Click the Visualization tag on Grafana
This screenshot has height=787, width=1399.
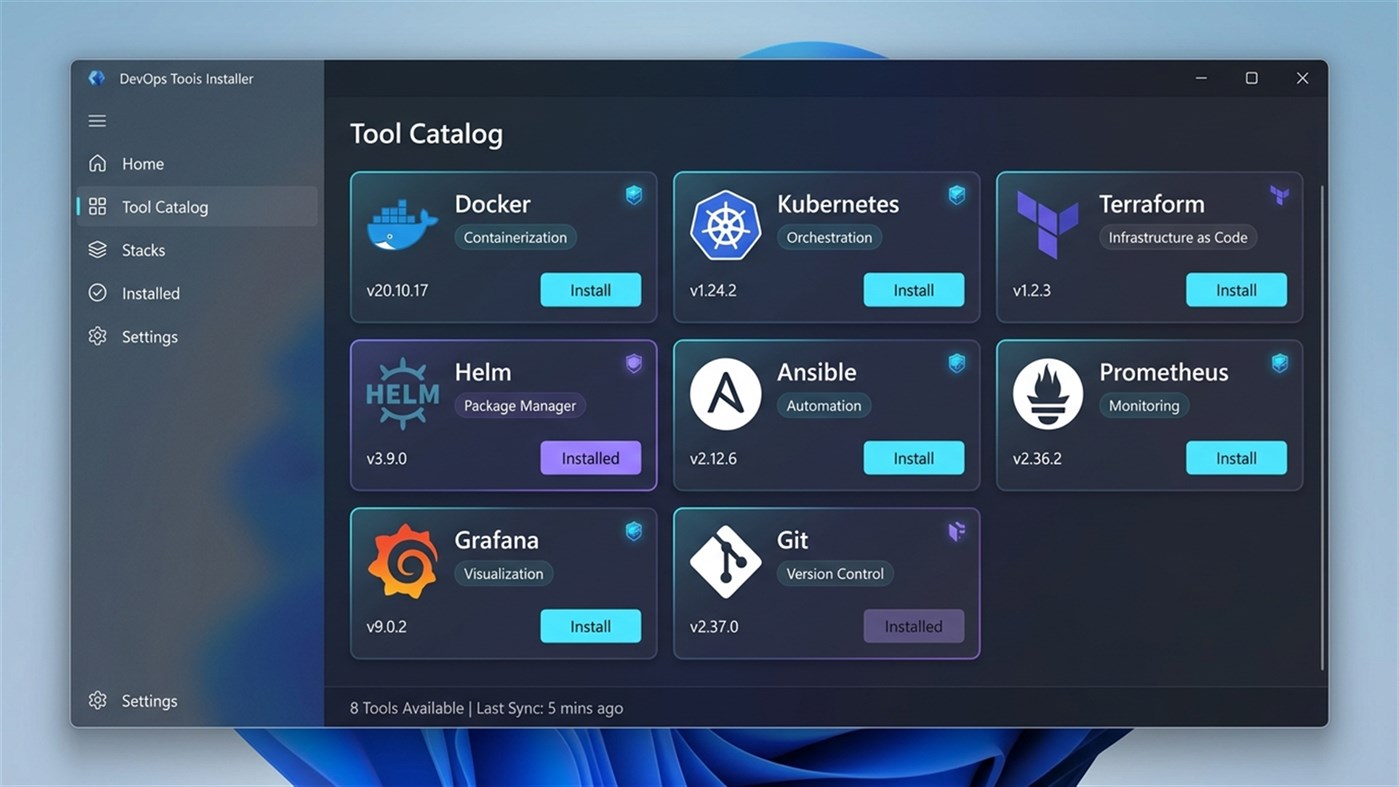point(504,573)
